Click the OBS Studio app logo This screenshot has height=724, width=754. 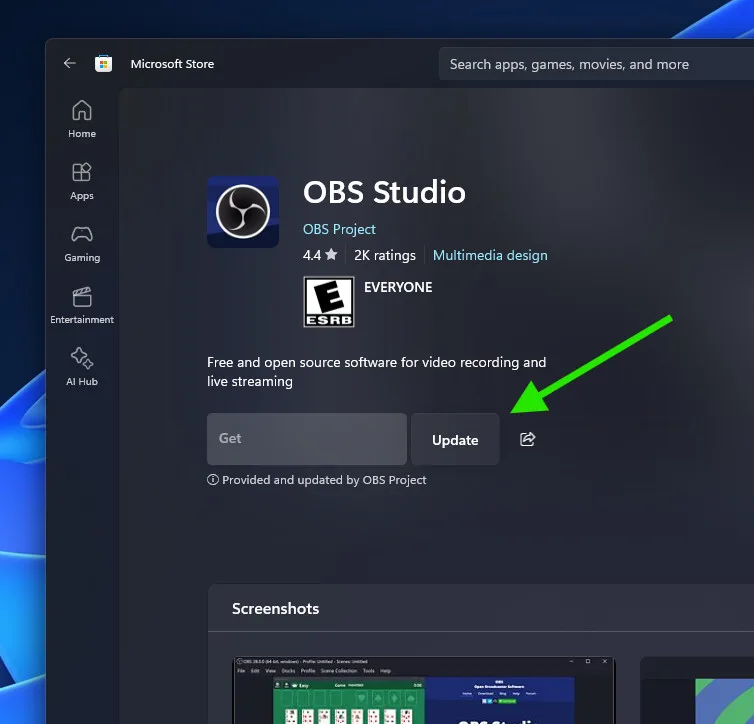pos(243,212)
